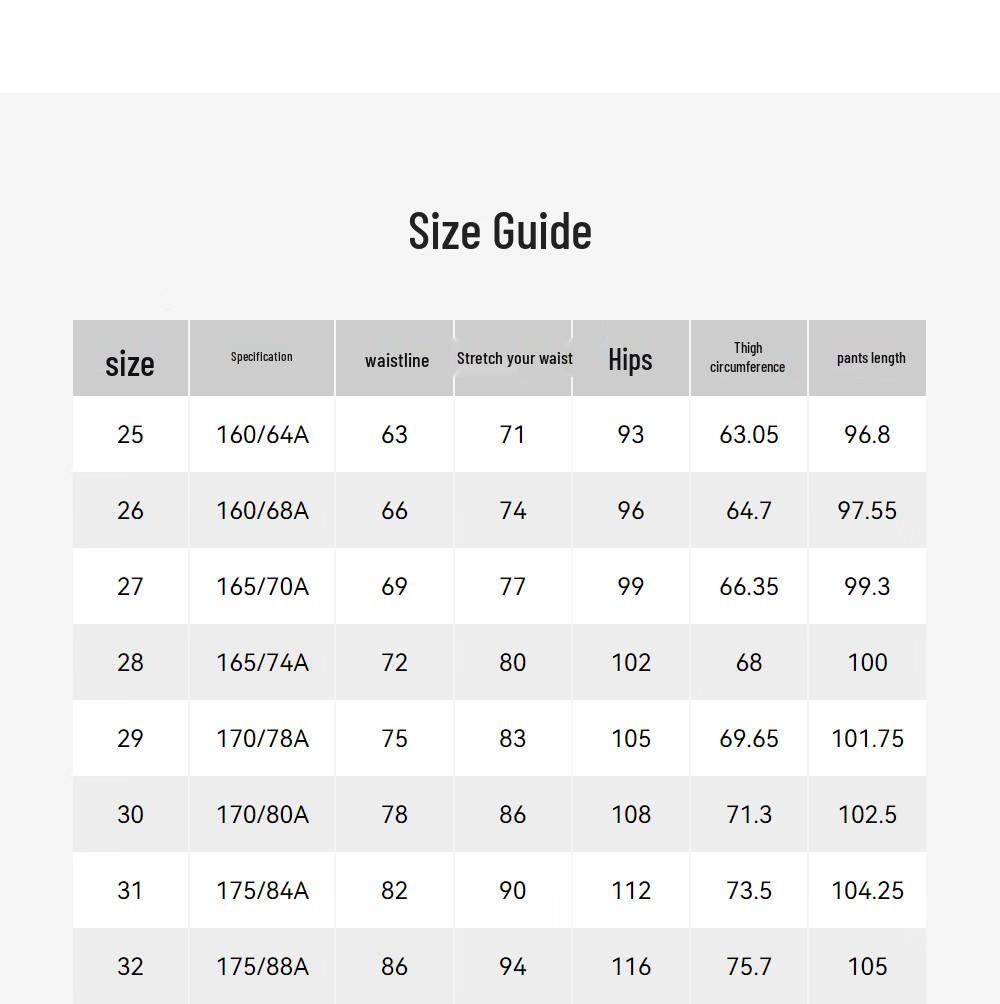
Task: Select the pants length 96.8 cell
Action: 867,435
